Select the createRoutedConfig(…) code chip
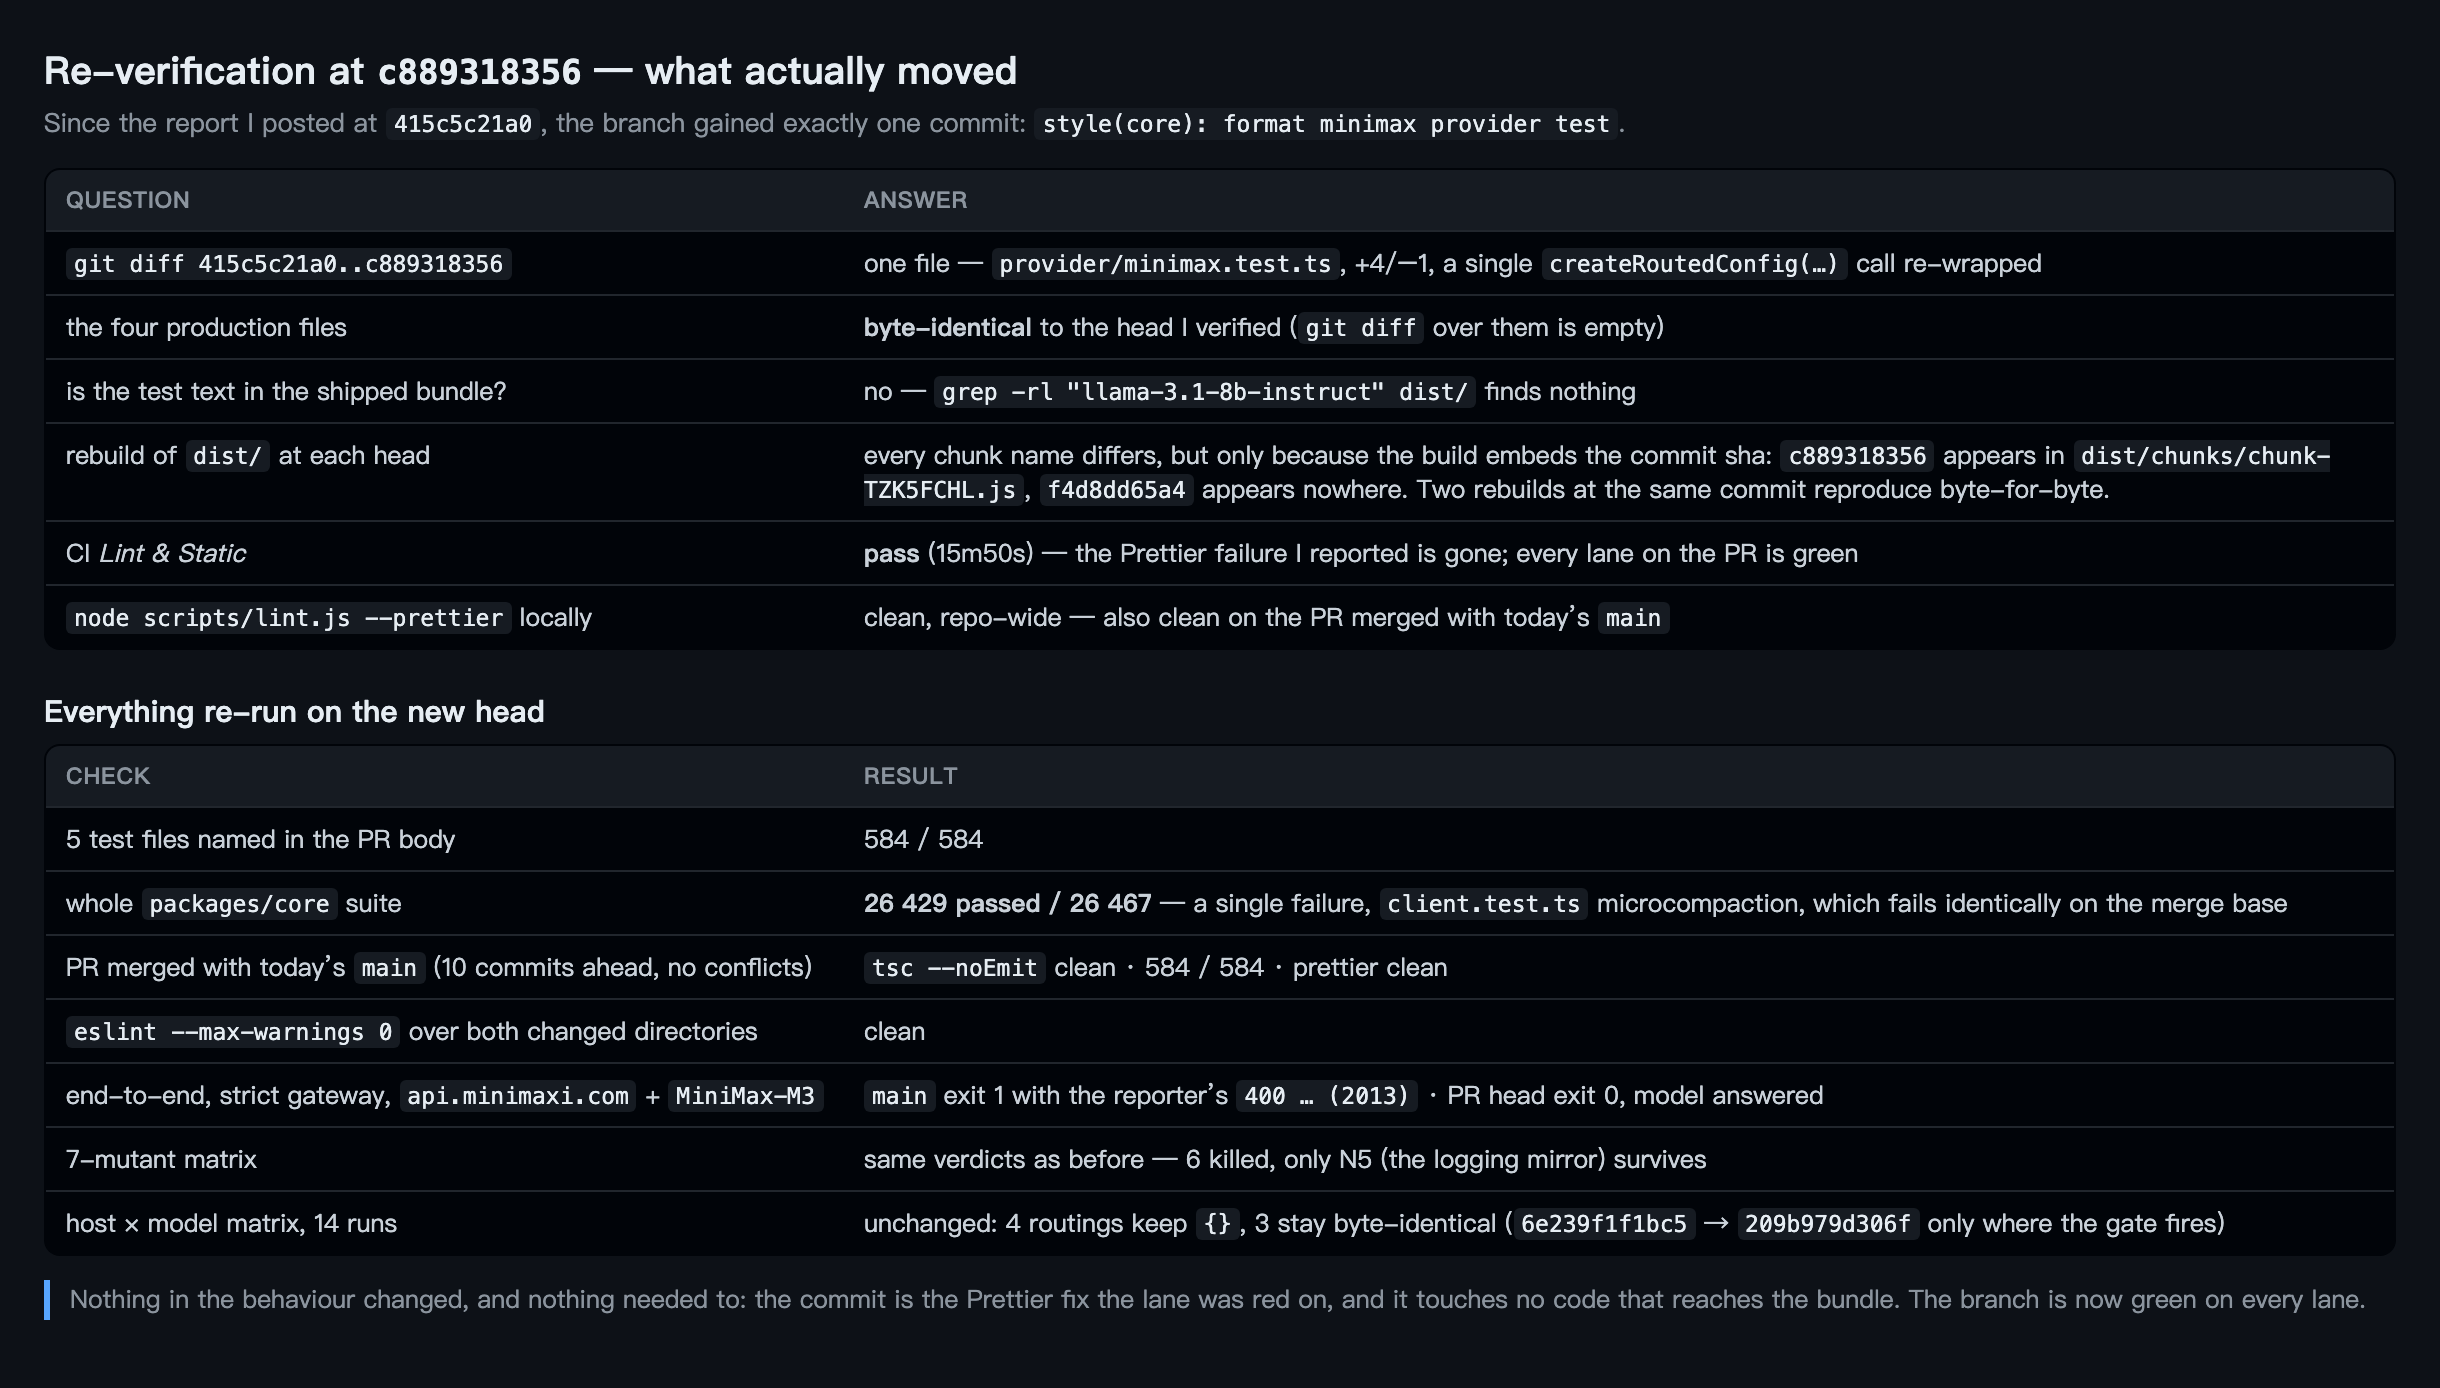 pos(1694,264)
